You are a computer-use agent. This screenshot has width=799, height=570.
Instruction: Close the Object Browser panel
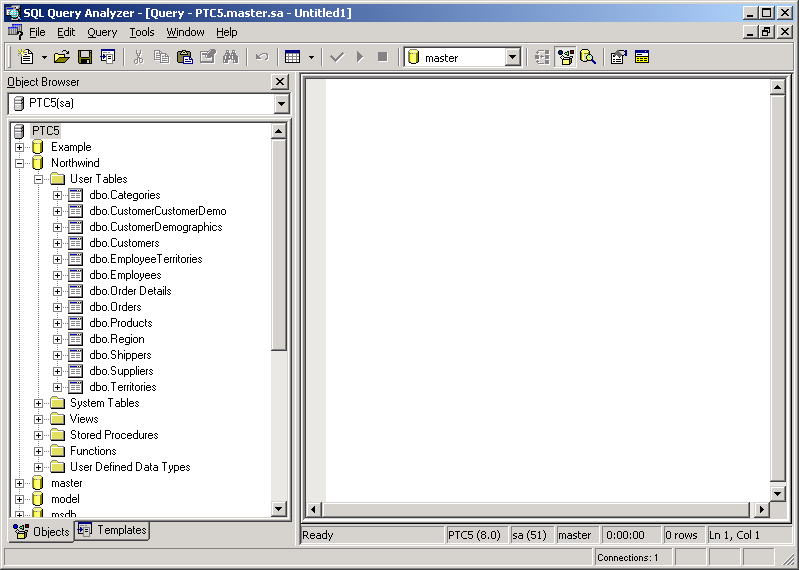280,82
